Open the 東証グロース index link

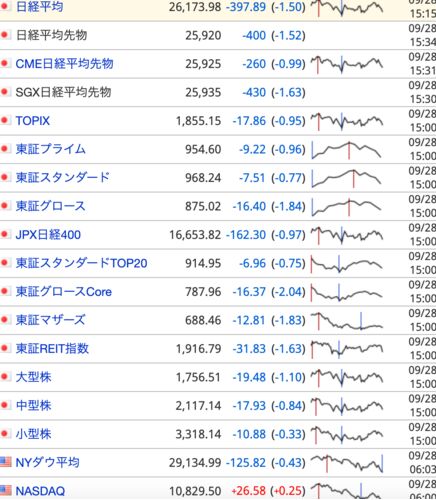click(x=51, y=206)
